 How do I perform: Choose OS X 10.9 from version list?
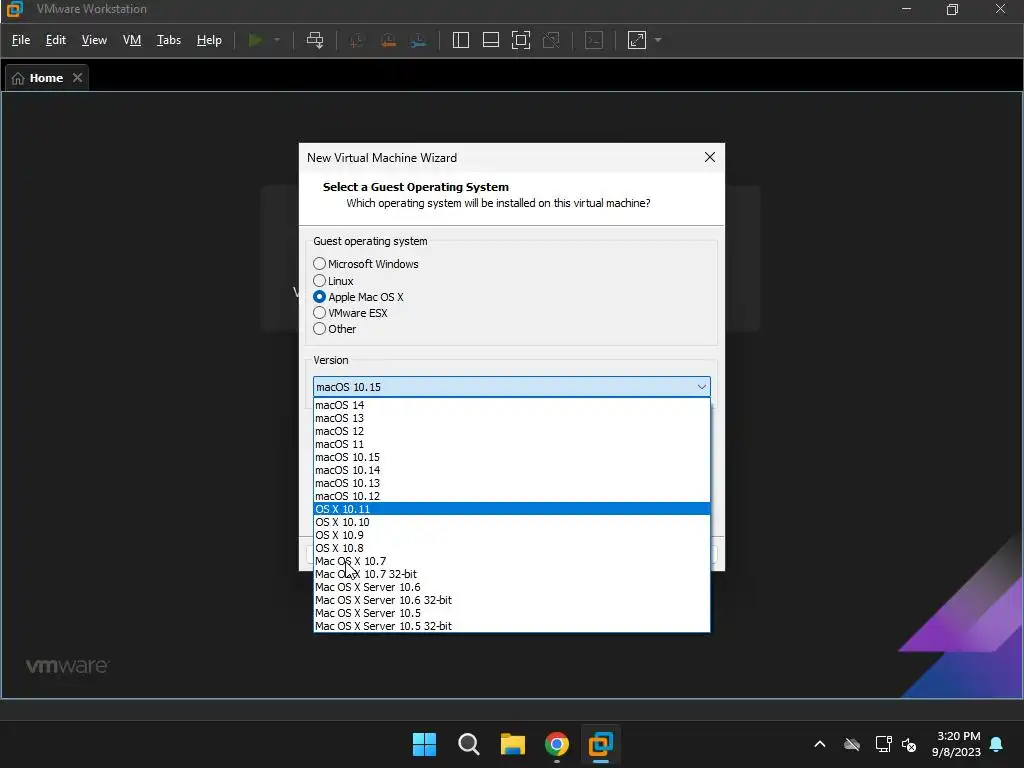pyautogui.click(x=511, y=535)
